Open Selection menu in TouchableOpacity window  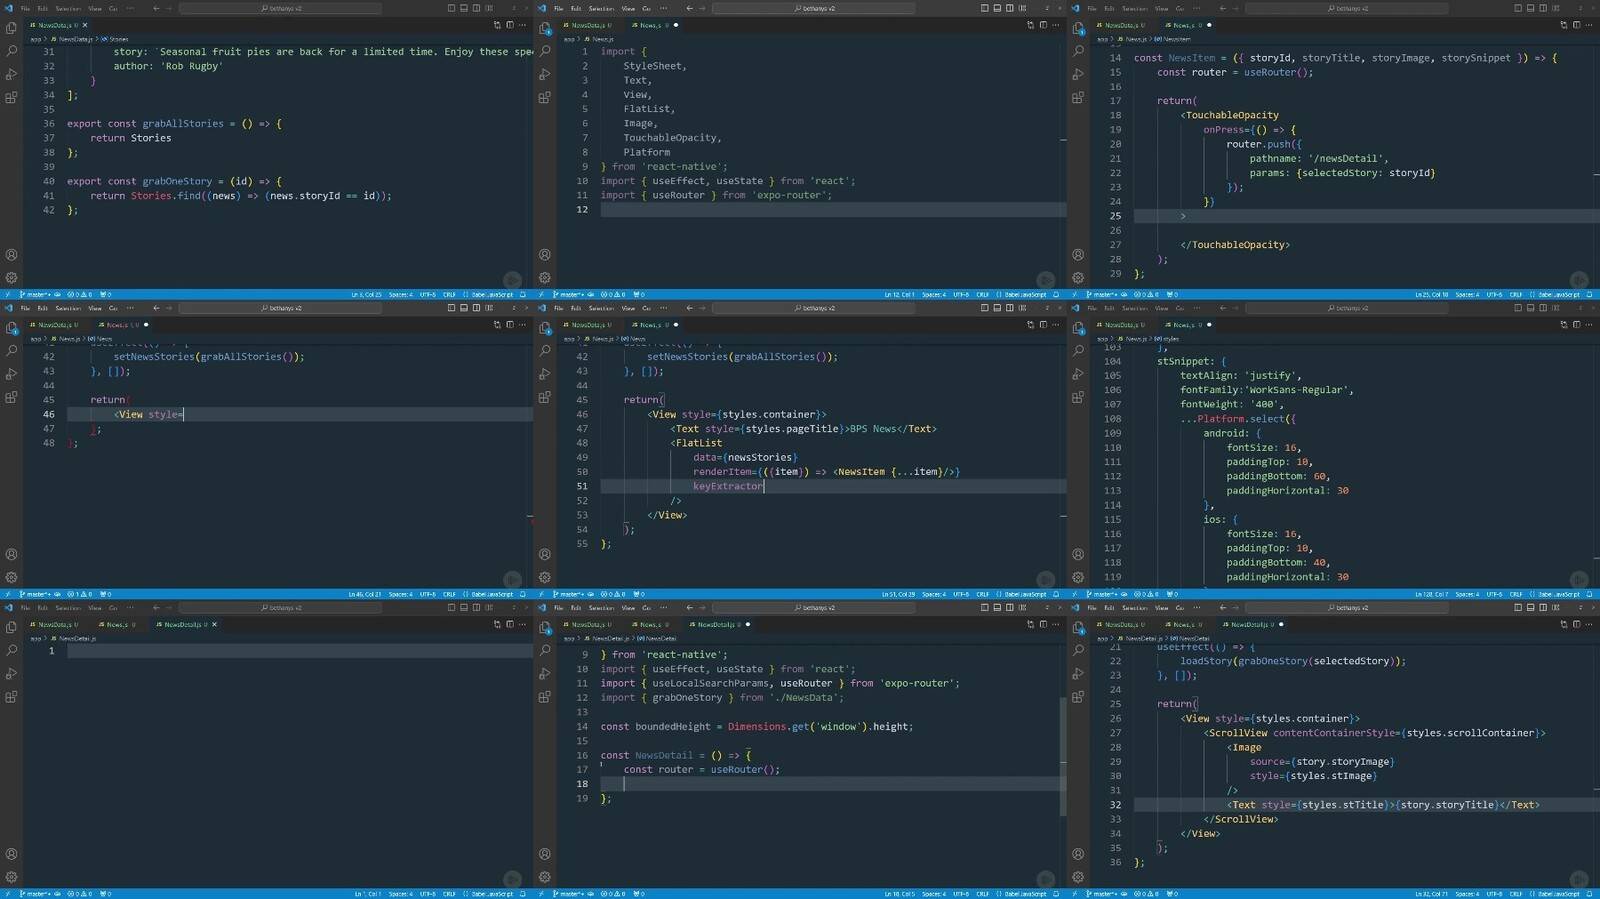(x=1135, y=8)
